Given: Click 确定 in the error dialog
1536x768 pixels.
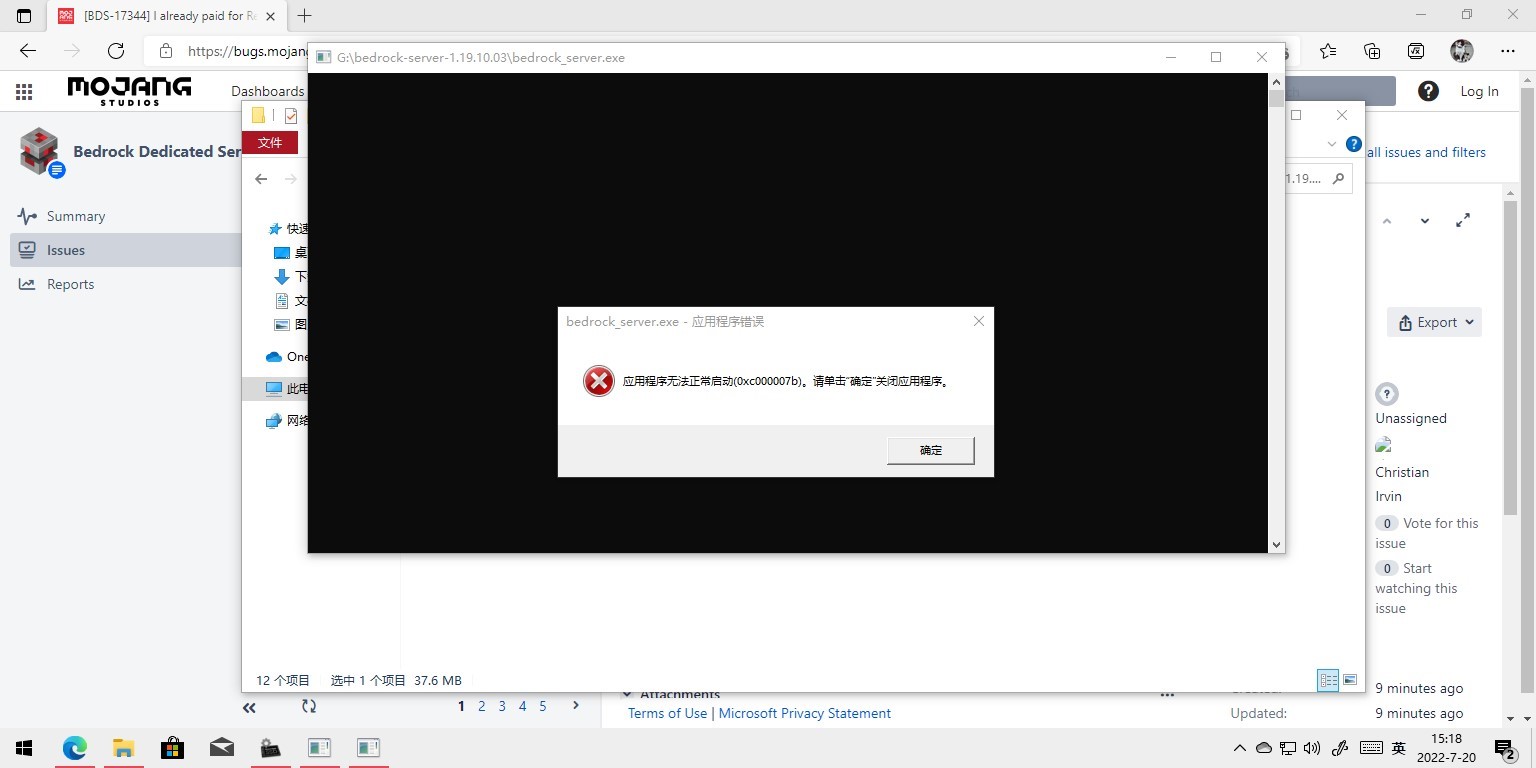Looking at the screenshot, I should click(x=931, y=450).
